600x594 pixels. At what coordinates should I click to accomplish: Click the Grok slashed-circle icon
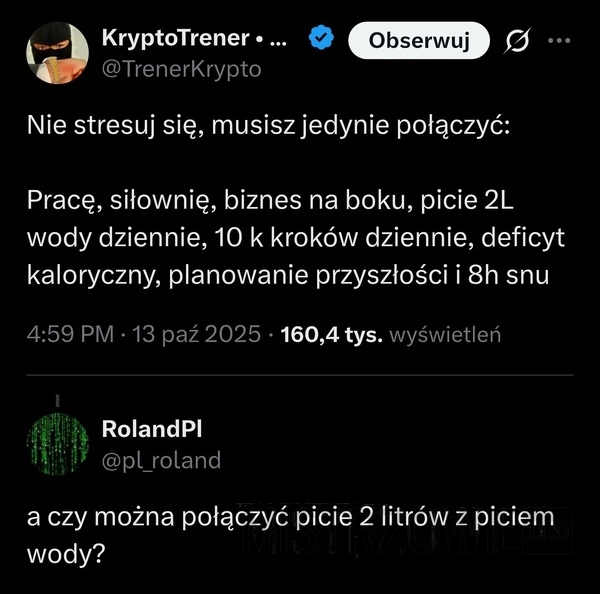tap(519, 41)
